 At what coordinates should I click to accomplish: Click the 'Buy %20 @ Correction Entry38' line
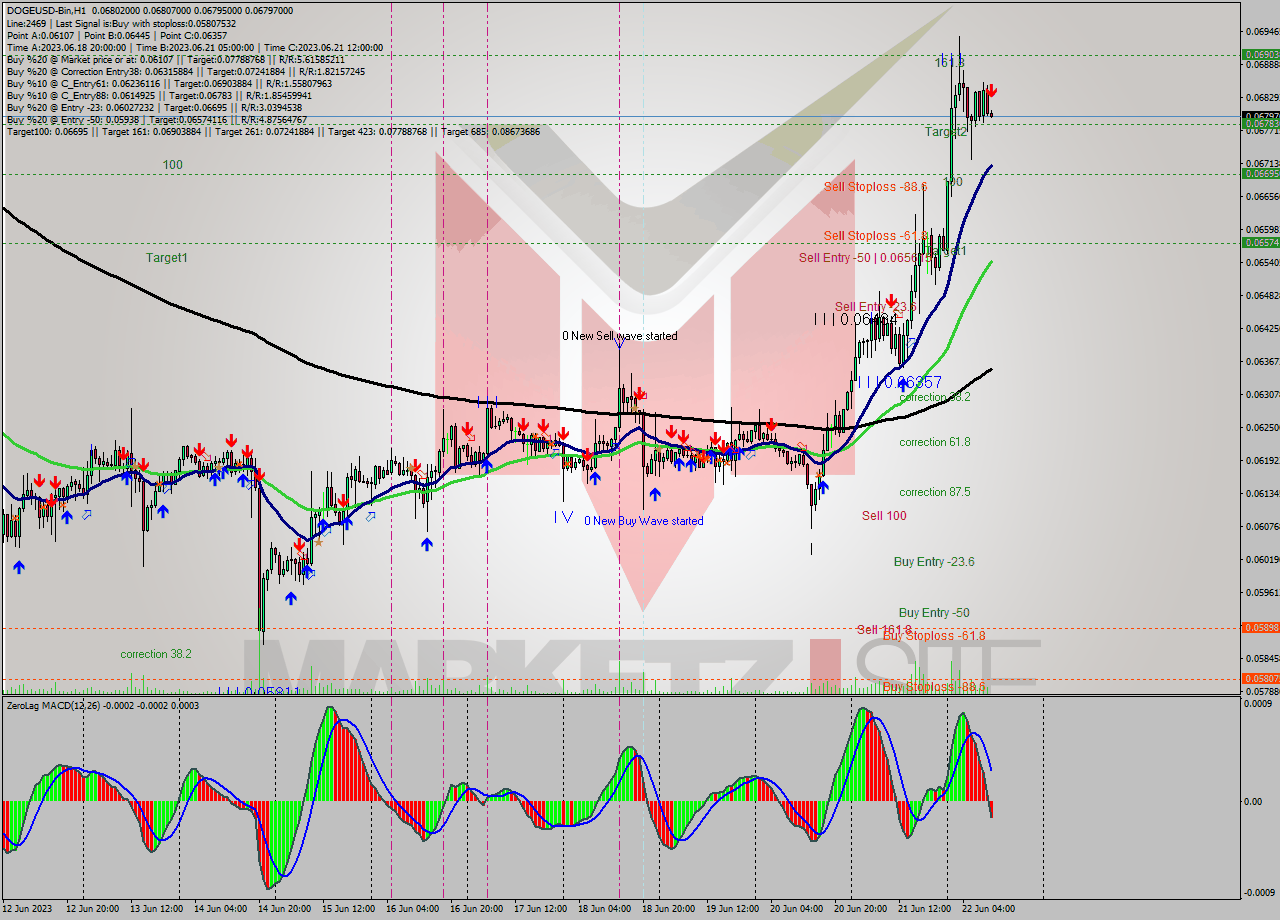[x=185, y=71]
